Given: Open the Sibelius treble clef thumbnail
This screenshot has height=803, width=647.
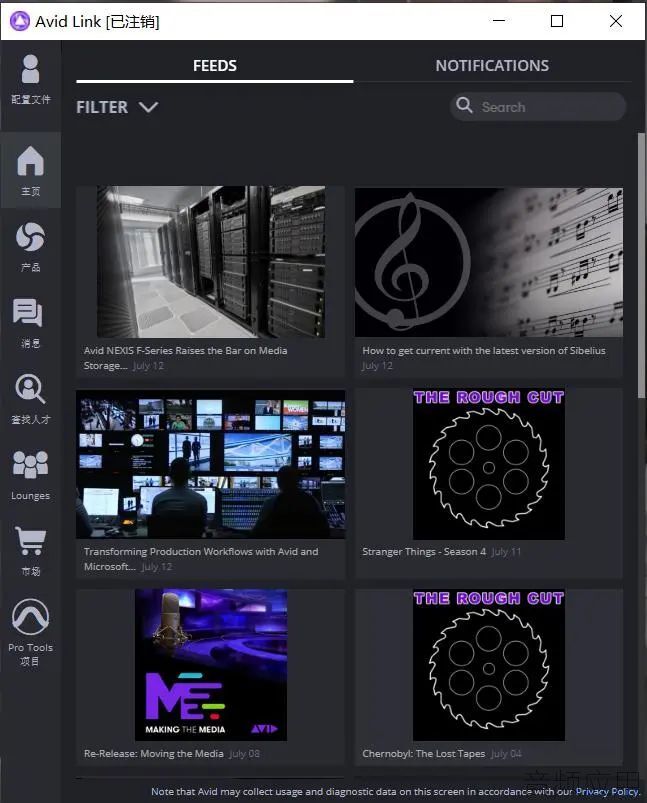Looking at the screenshot, I should 489,262.
